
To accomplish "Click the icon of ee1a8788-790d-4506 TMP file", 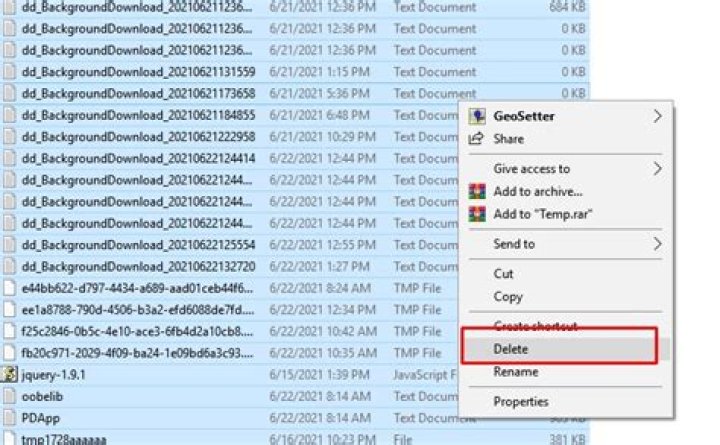I will (9, 310).
